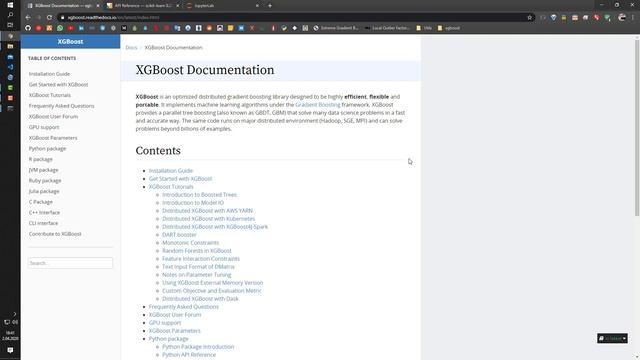This screenshot has height=360, width=640.
Task: Open C Package in sidebar
Action: click(x=40, y=202)
